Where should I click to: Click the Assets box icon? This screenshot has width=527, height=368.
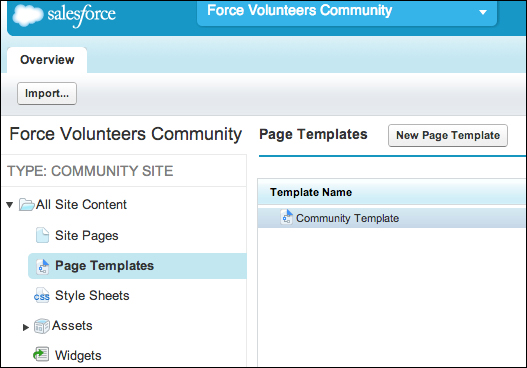point(42,326)
